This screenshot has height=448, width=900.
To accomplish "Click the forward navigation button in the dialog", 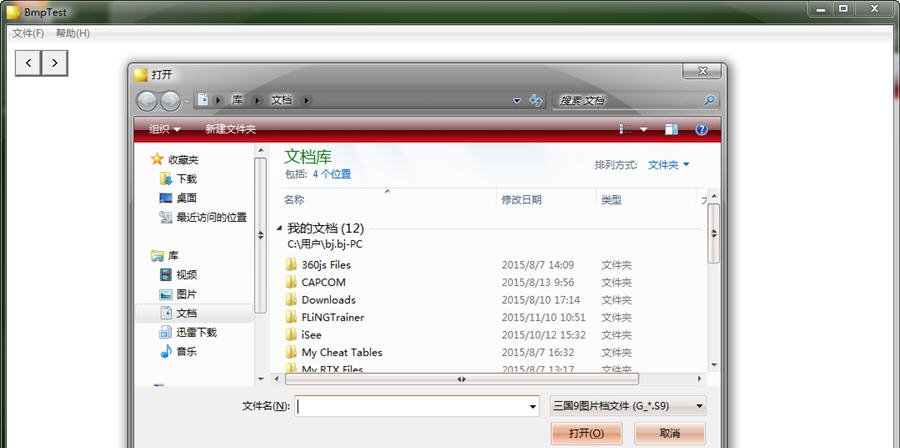I will click(170, 101).
